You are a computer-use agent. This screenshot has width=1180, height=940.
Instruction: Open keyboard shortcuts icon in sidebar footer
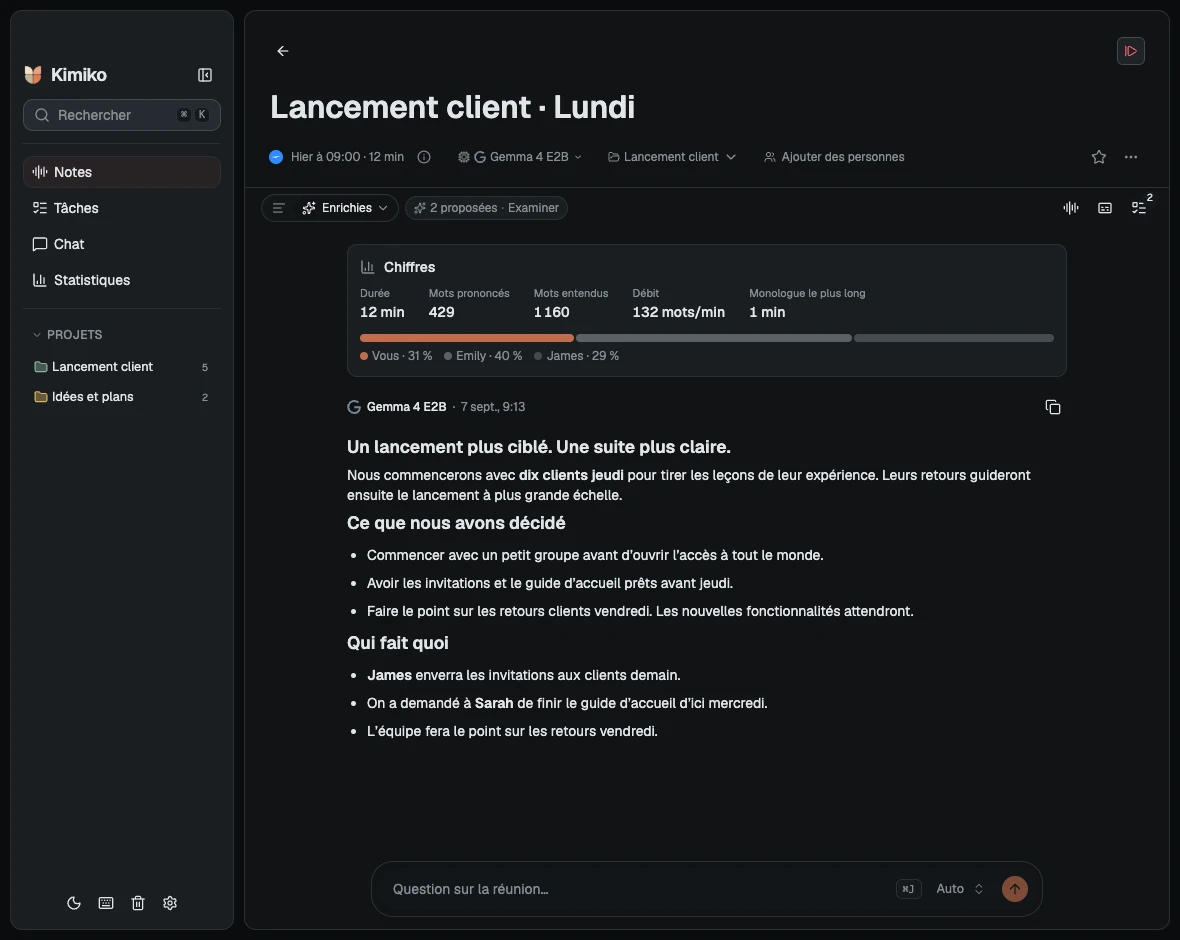(106, 903)
